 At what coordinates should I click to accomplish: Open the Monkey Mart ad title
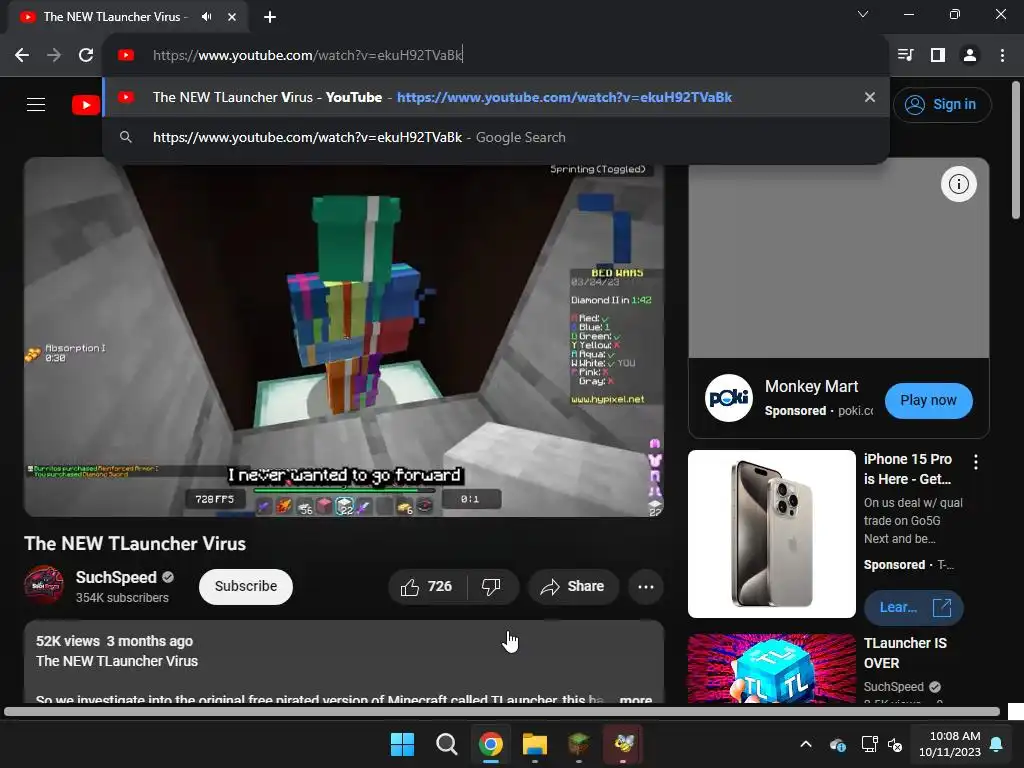point(811,387)
